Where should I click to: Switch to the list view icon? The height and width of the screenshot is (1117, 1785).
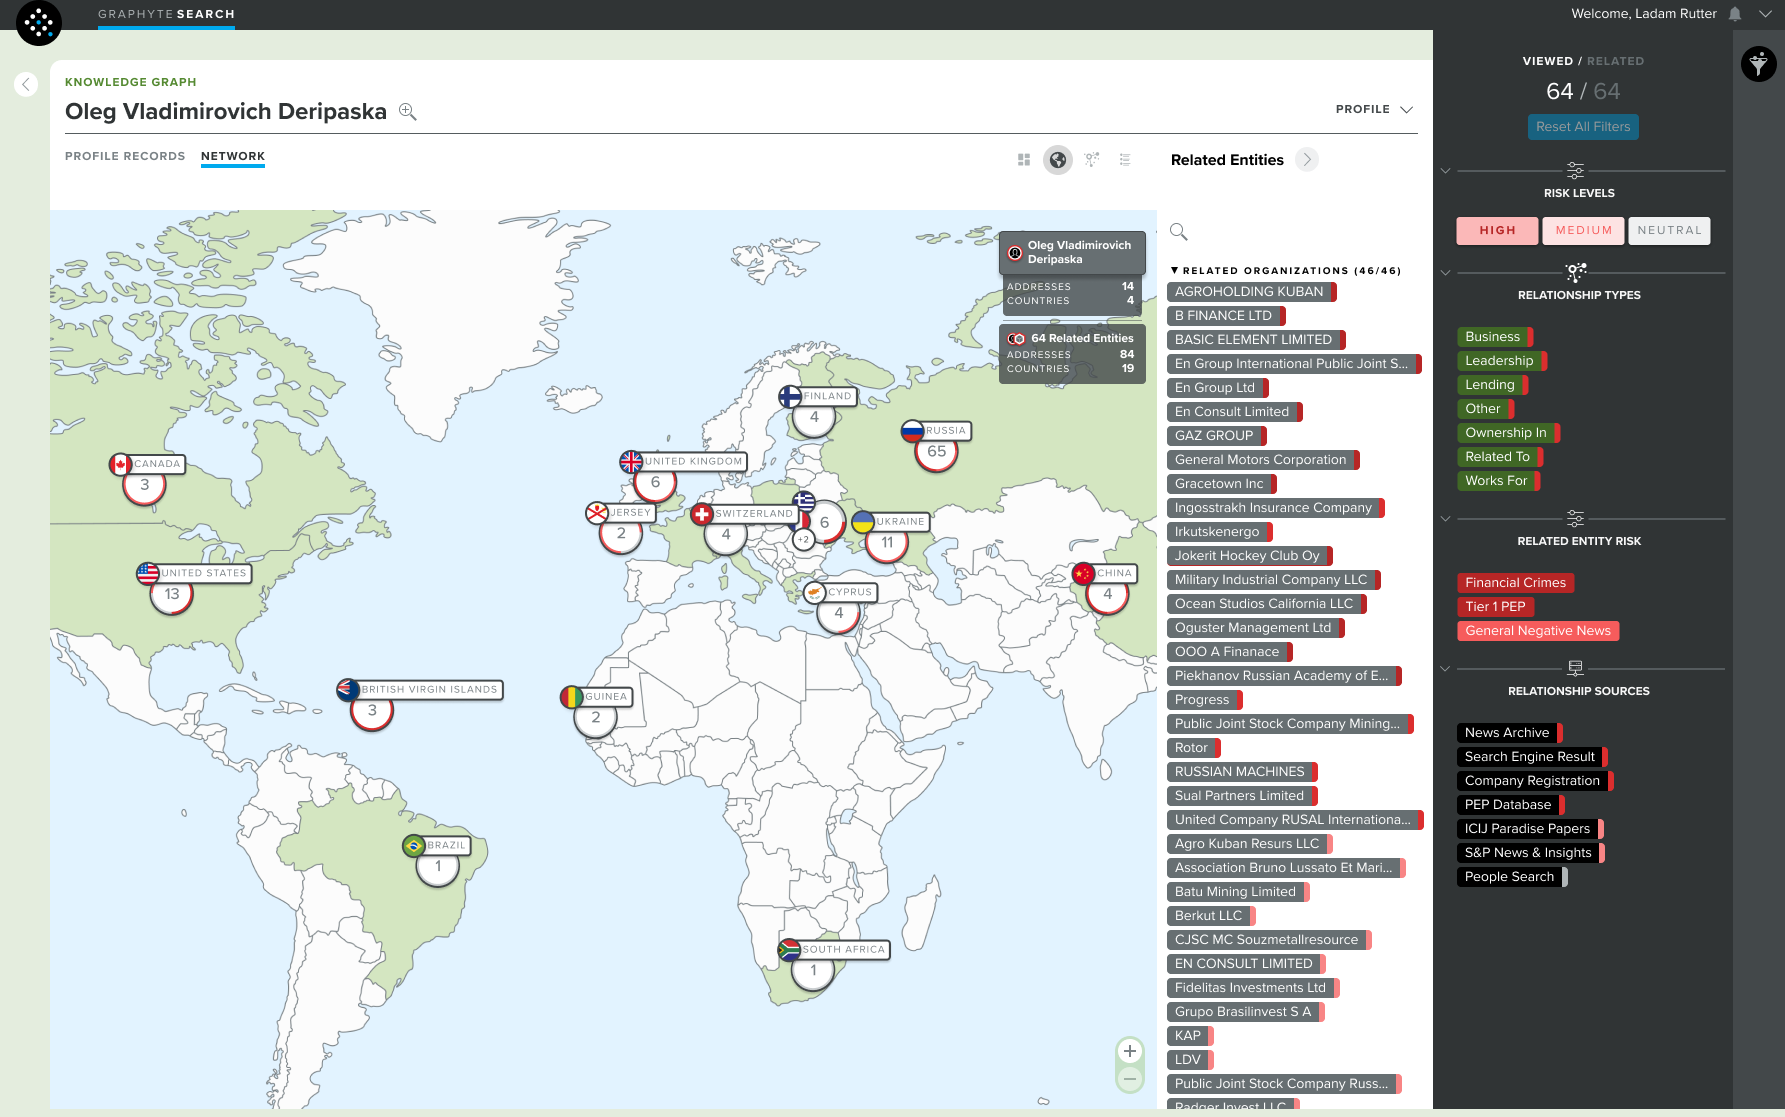(x=1125, y=160)
